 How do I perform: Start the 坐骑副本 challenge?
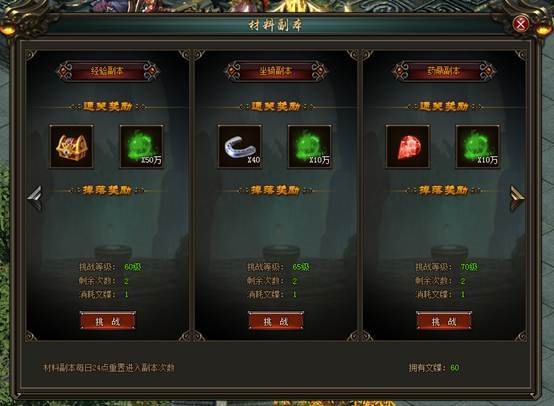pos(276,321)
